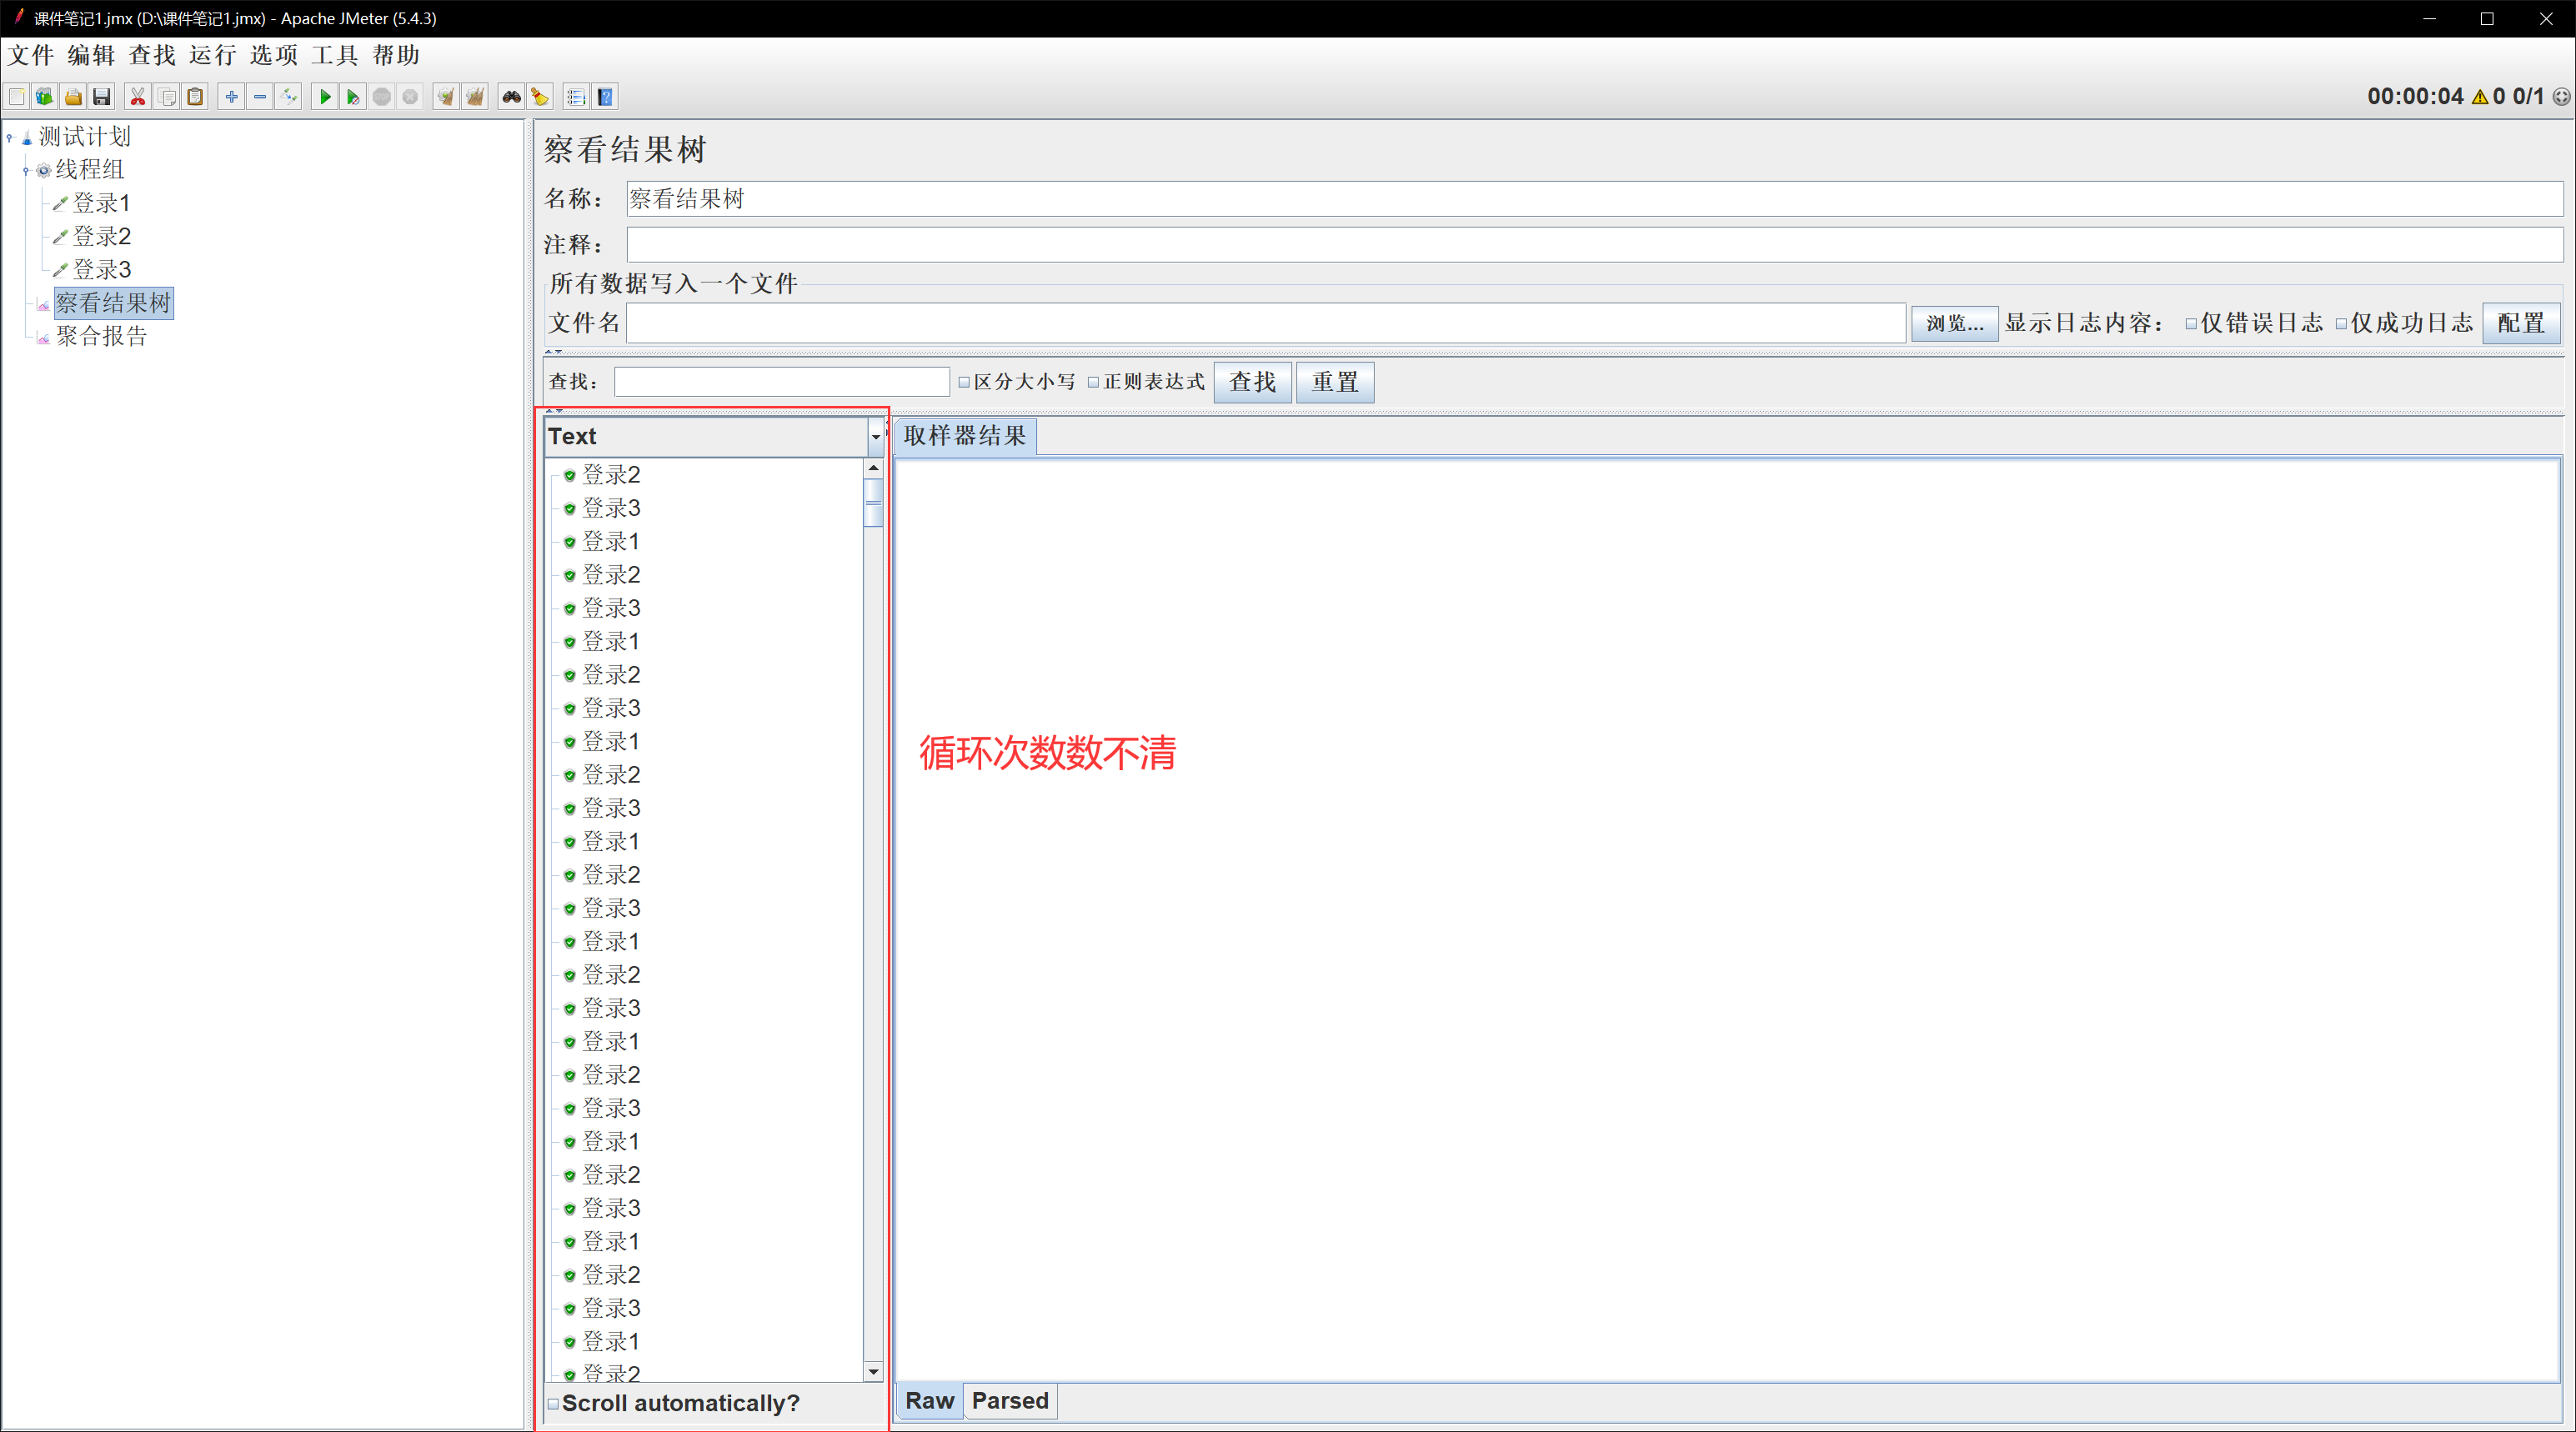Click the binoculars Search icon
This screenshot has height=1432, width=2576.
(511, 97)
